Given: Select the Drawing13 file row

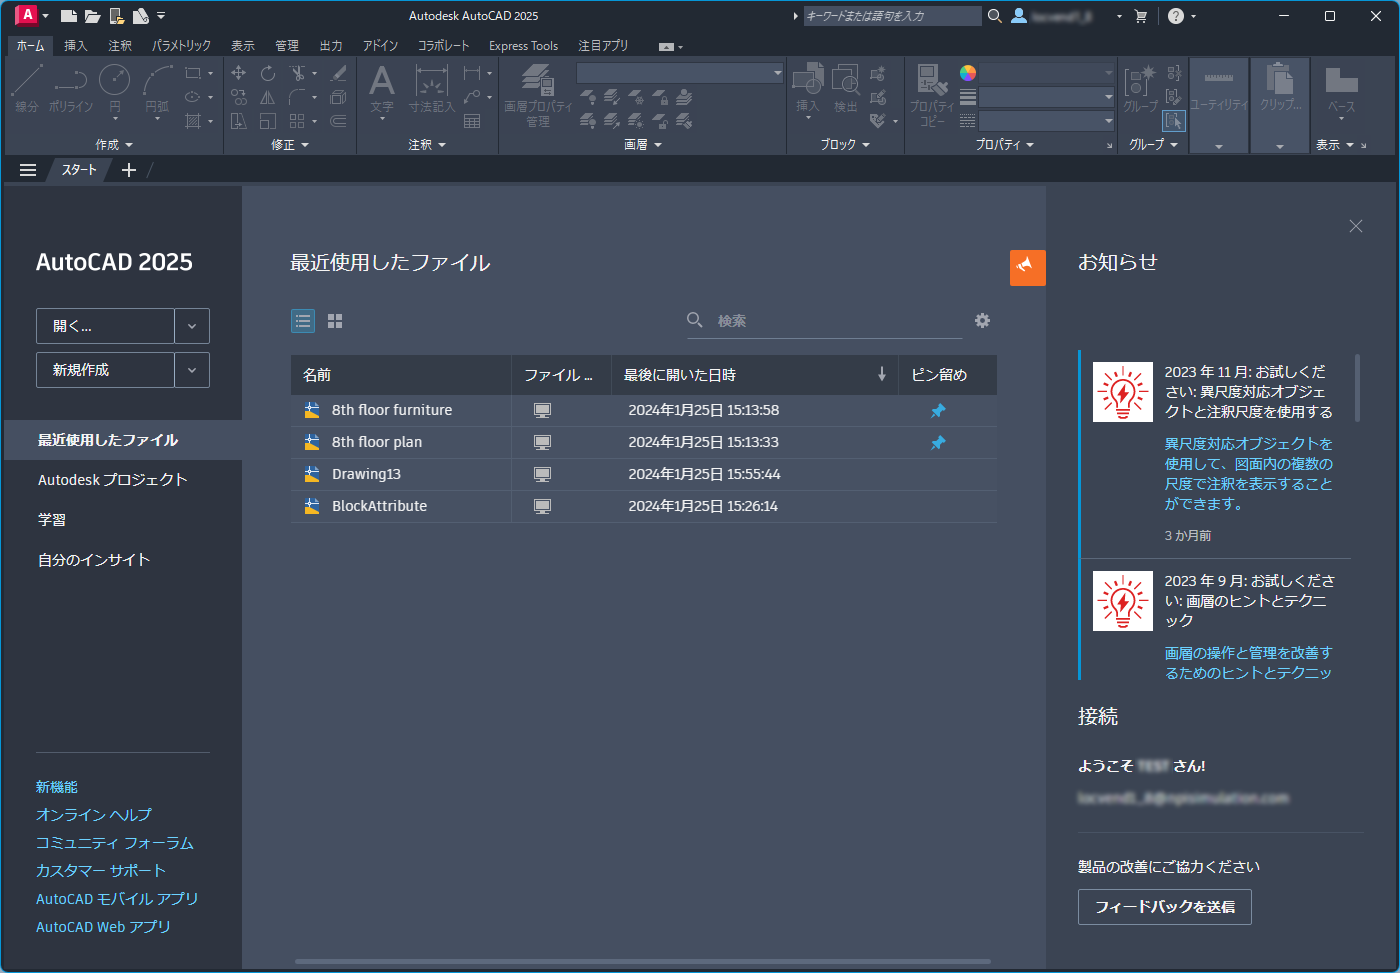Looking at the screenshot, I should point(644,474).
